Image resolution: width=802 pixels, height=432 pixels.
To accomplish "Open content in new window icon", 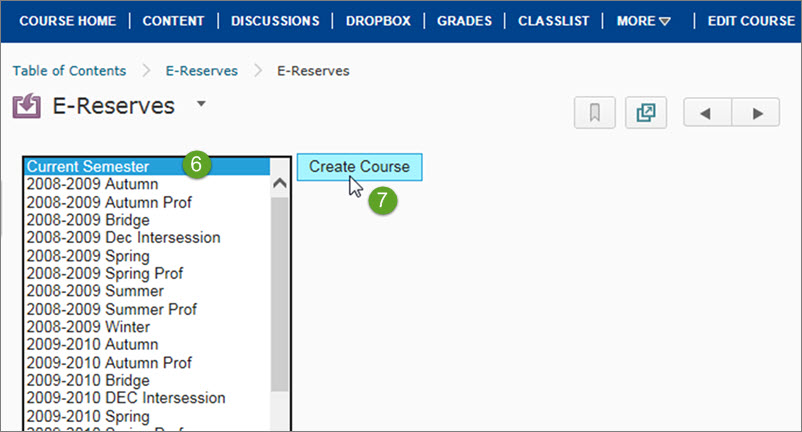I will (x=645, y=112).
